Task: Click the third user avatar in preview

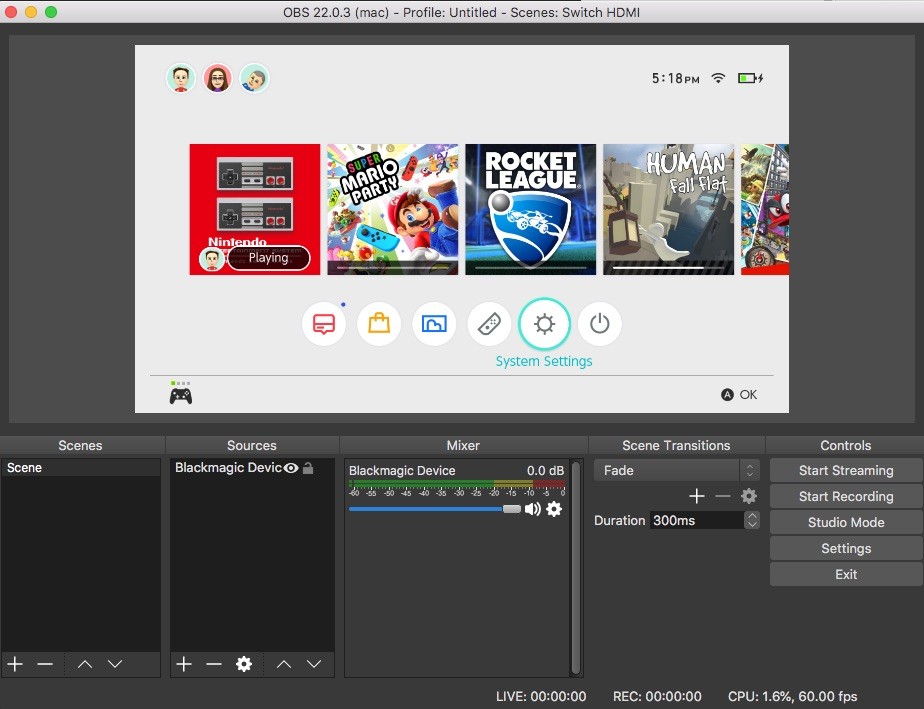Action: click(x=255, y=78)
